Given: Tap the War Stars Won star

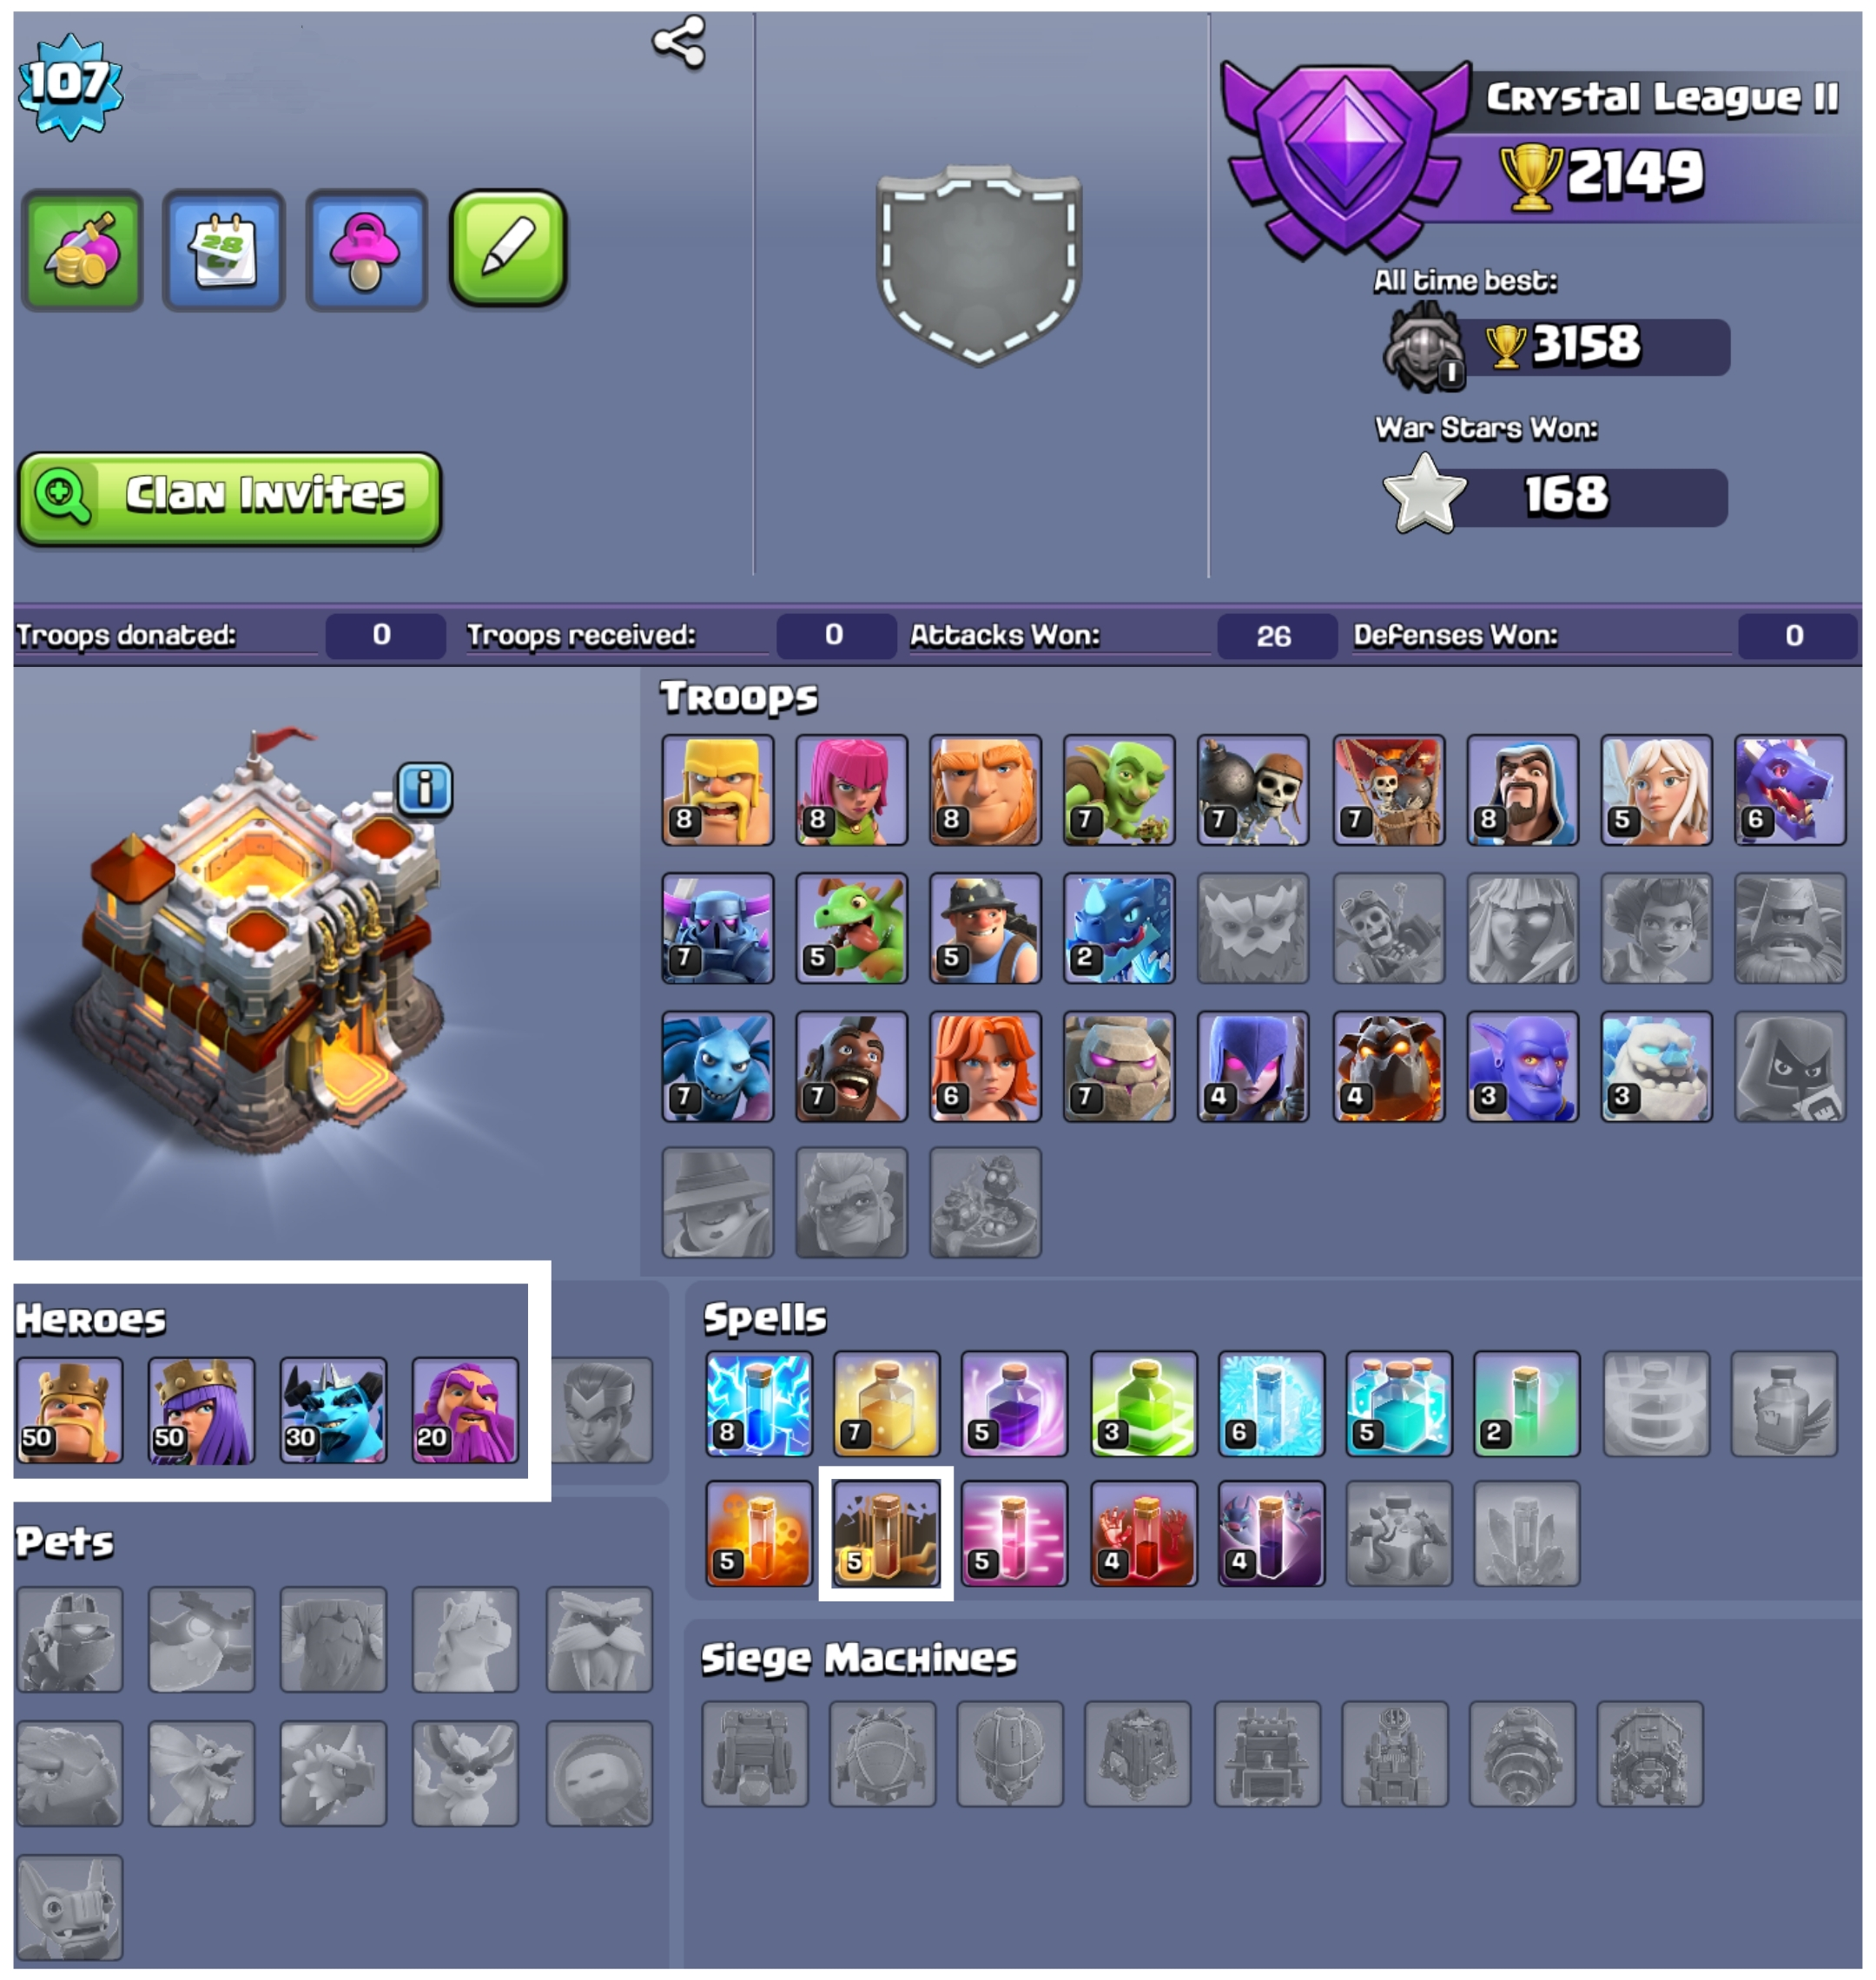Looking at the screenshot, I should tap(1424, 494).
